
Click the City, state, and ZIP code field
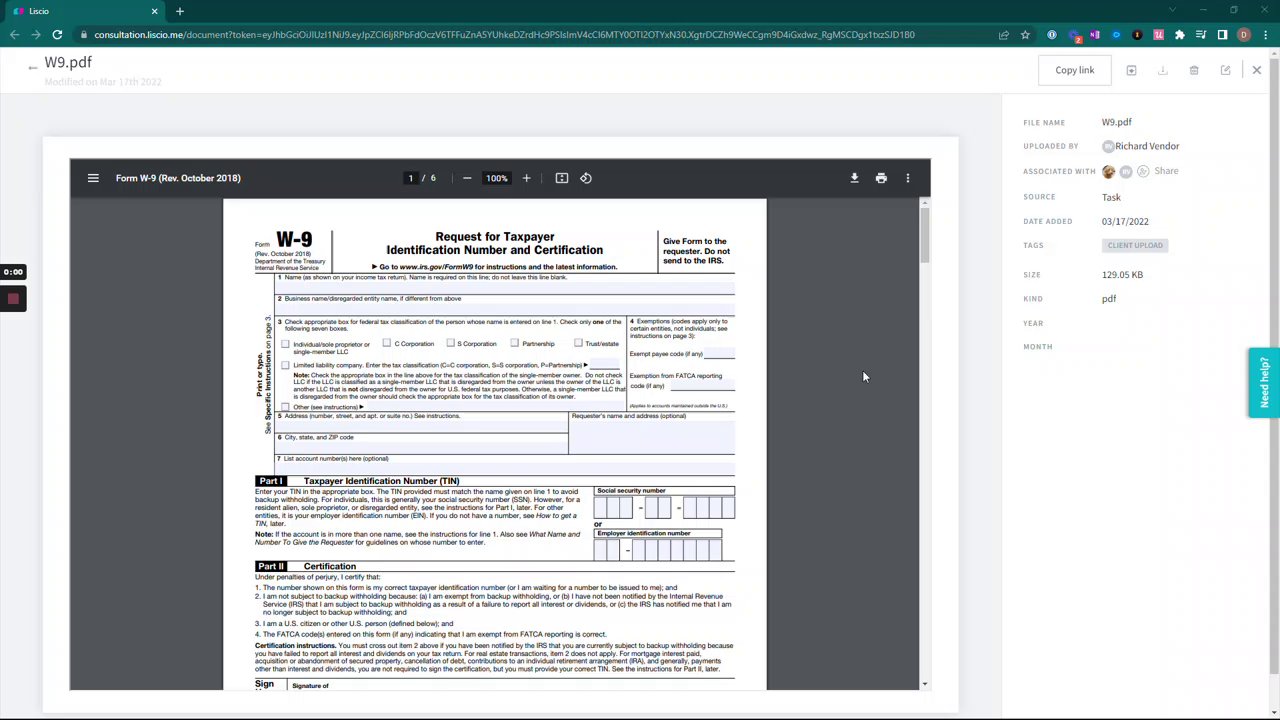click(x=422, y=448)
